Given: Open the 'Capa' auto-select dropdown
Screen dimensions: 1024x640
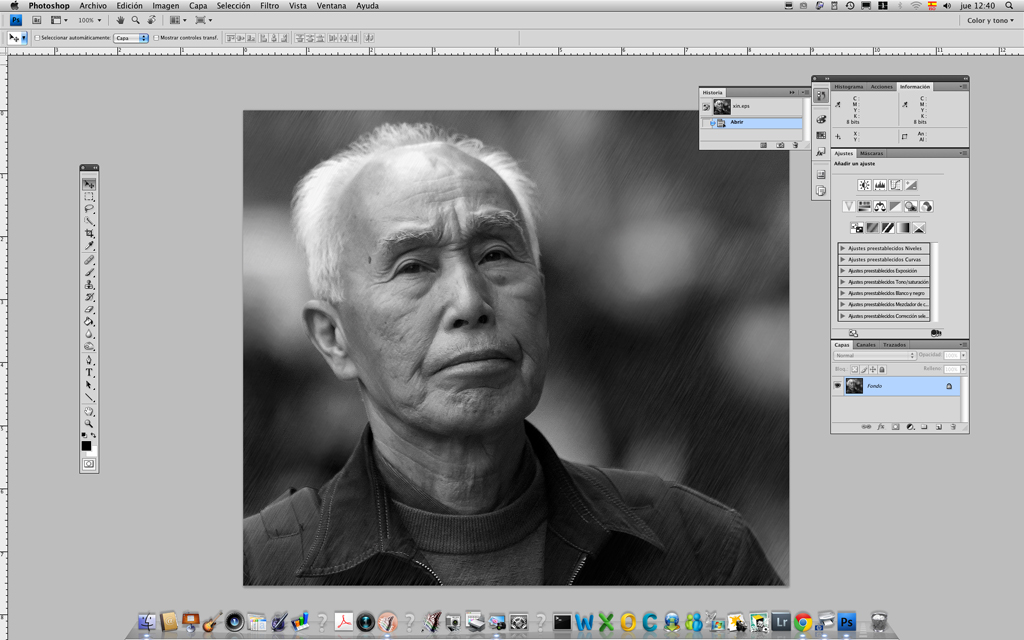Looking at the screenshot, I should (131, 38).
